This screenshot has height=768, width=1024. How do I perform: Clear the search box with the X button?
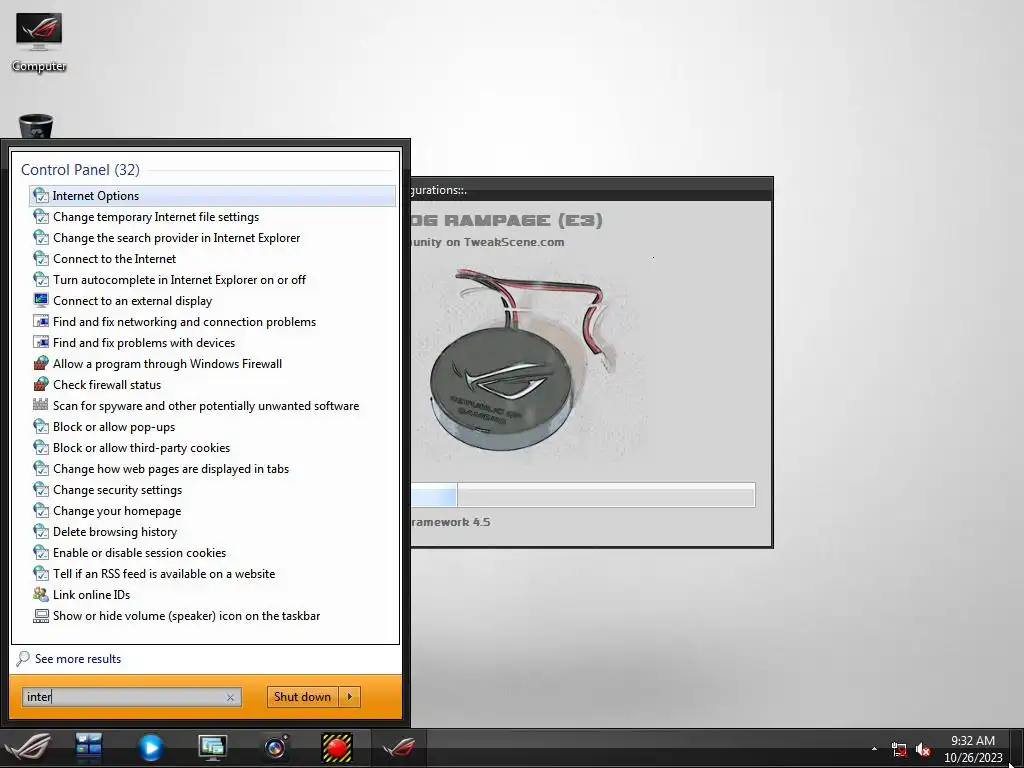(230, 697)
